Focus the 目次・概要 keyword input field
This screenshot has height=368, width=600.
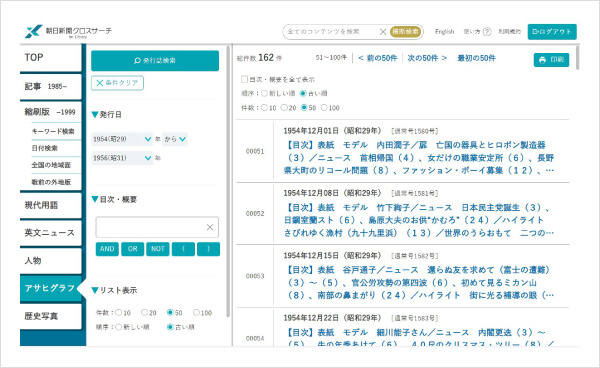pos(157,227)
